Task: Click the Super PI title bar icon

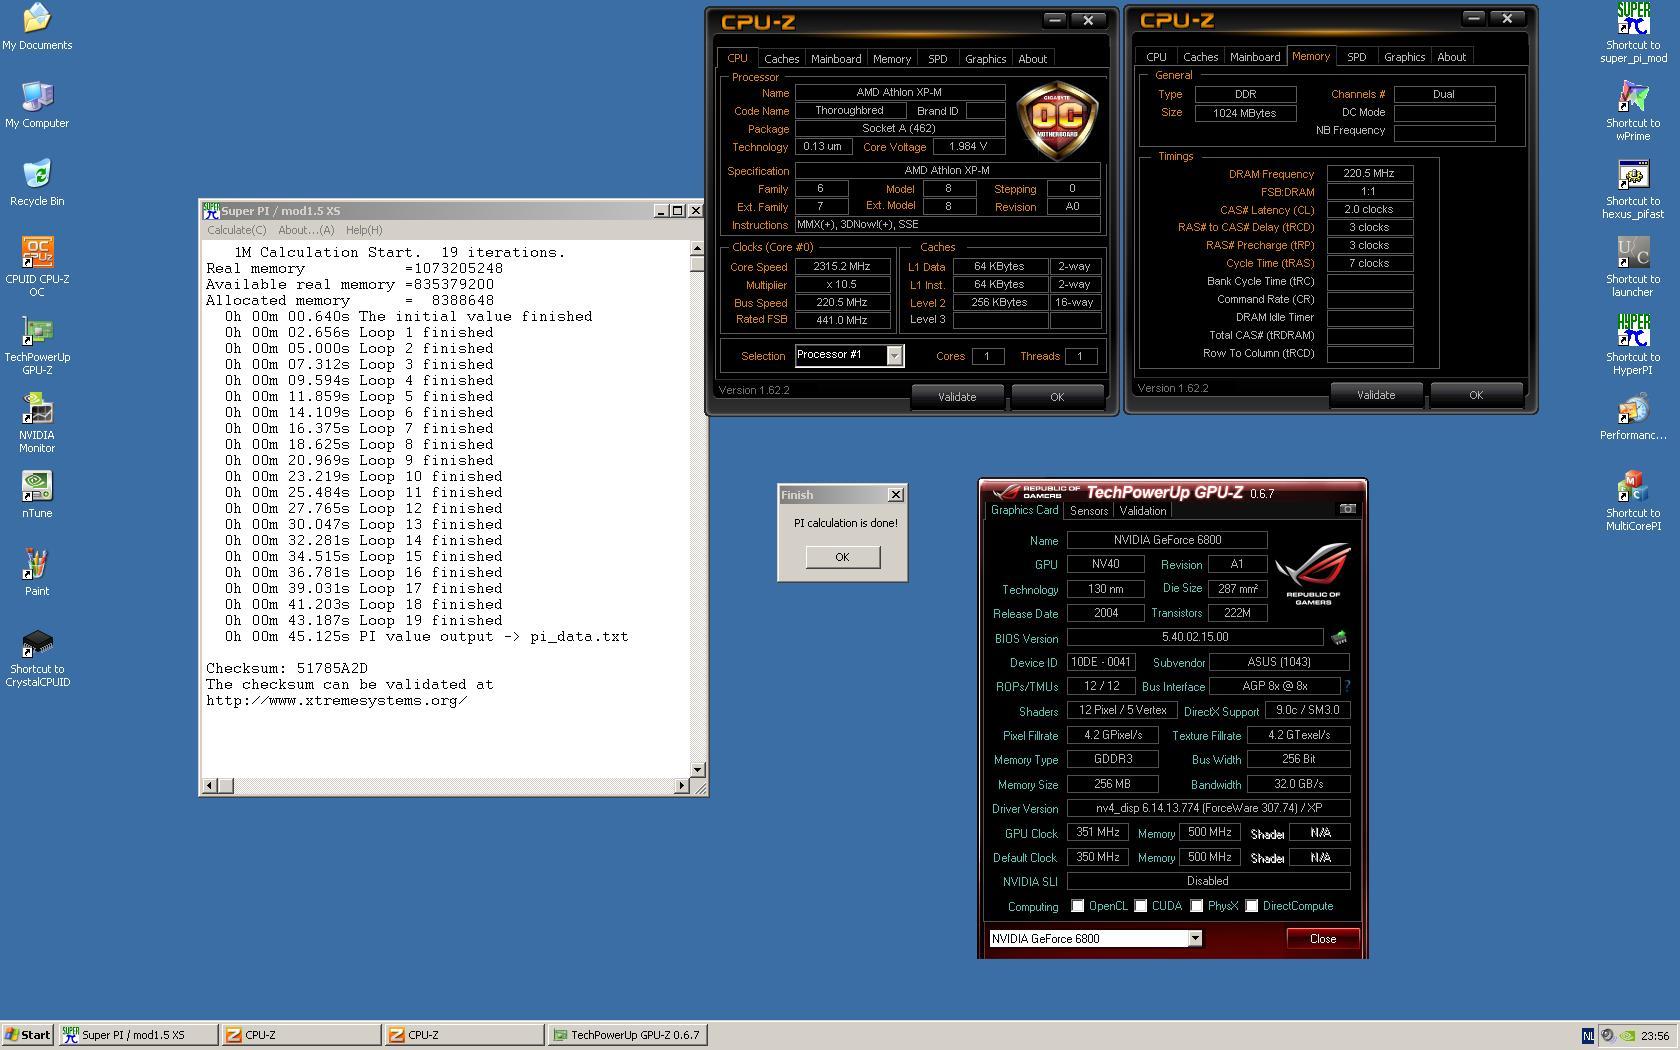Action: (x=211, y=210)
